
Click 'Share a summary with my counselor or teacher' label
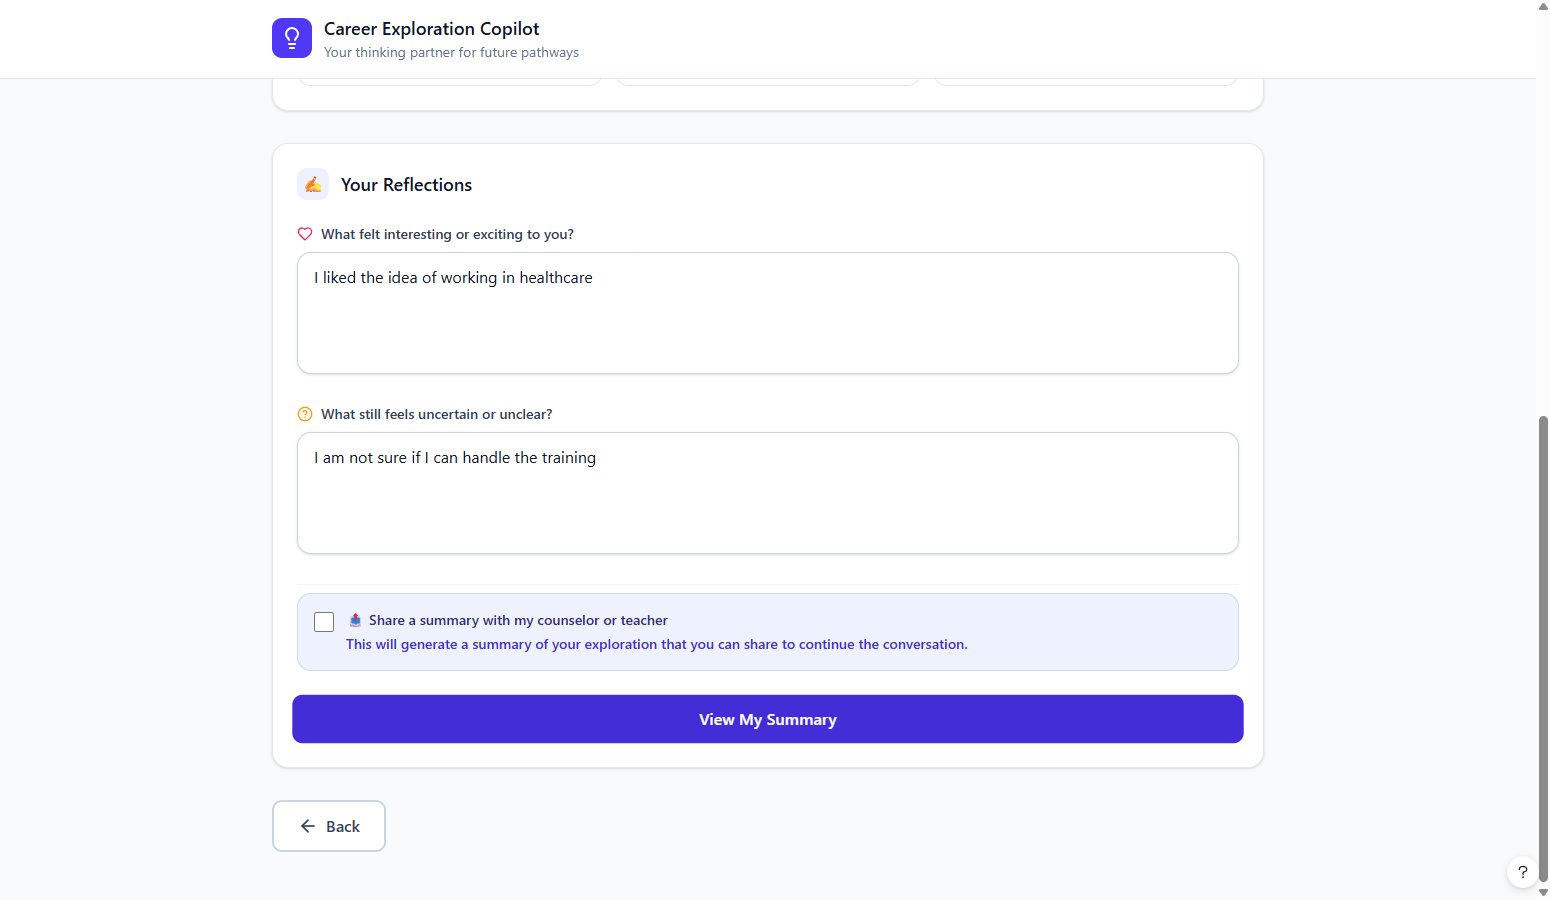tap(518, 620)
